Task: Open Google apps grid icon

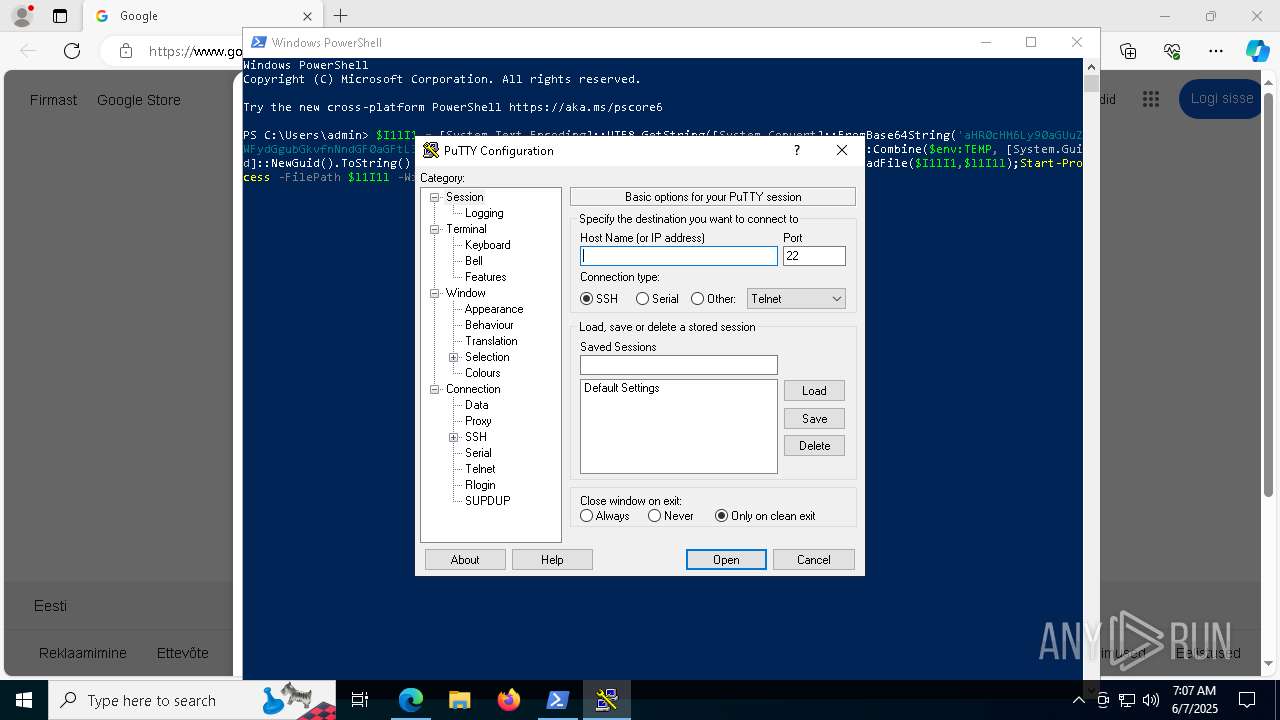Action: coord(1151,99)
